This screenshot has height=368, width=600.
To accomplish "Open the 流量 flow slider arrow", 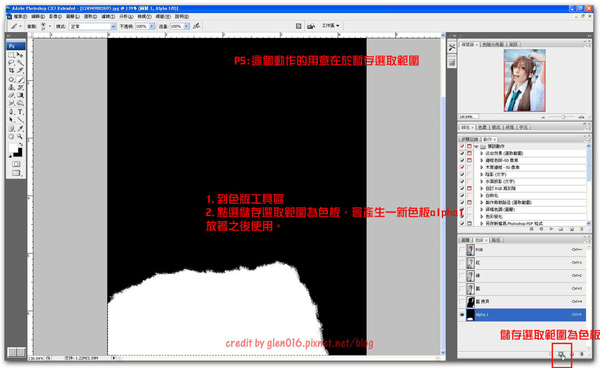I will [x=186, y=26].
